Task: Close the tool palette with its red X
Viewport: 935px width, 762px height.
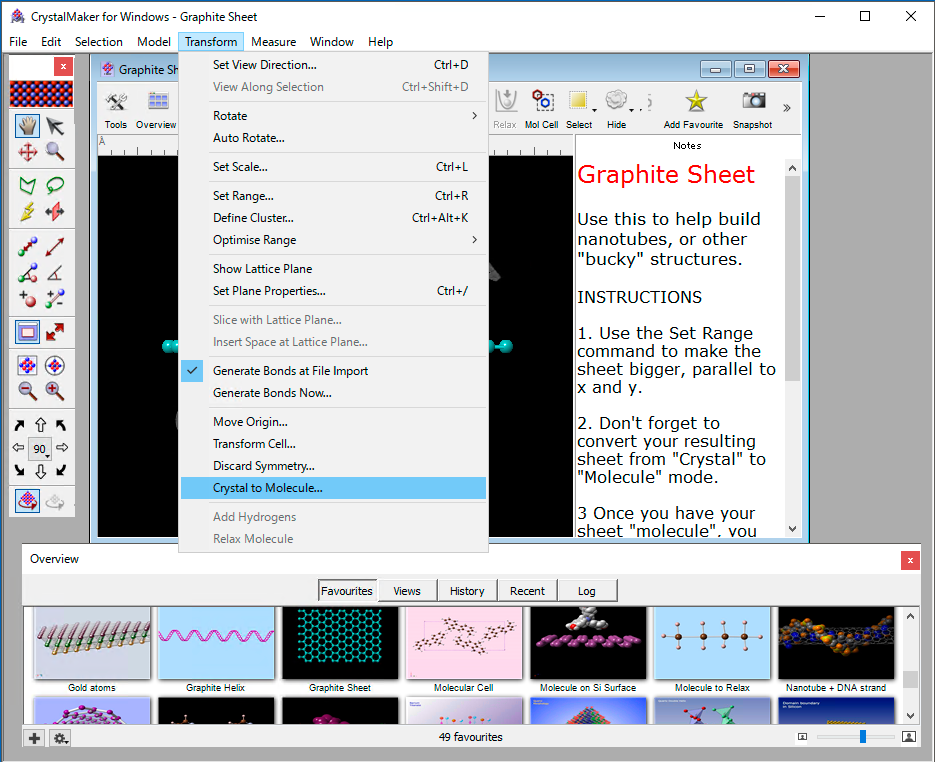Action: tap(63, 66)
